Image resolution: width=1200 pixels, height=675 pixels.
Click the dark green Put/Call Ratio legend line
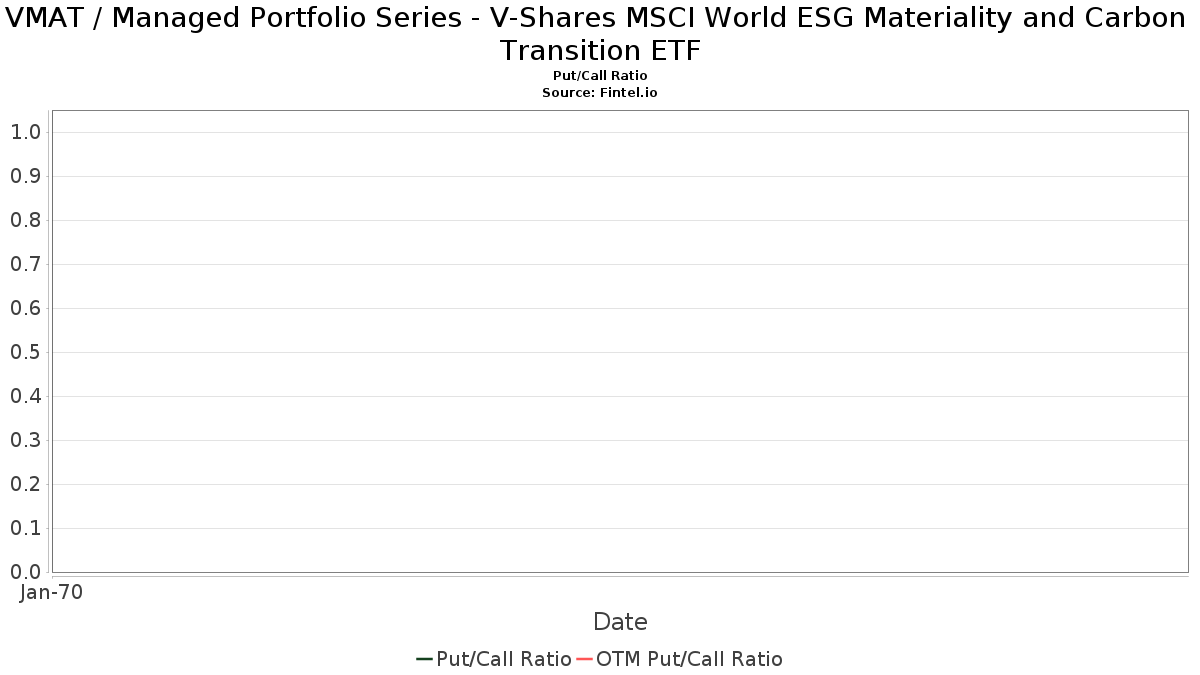(424, 659)
